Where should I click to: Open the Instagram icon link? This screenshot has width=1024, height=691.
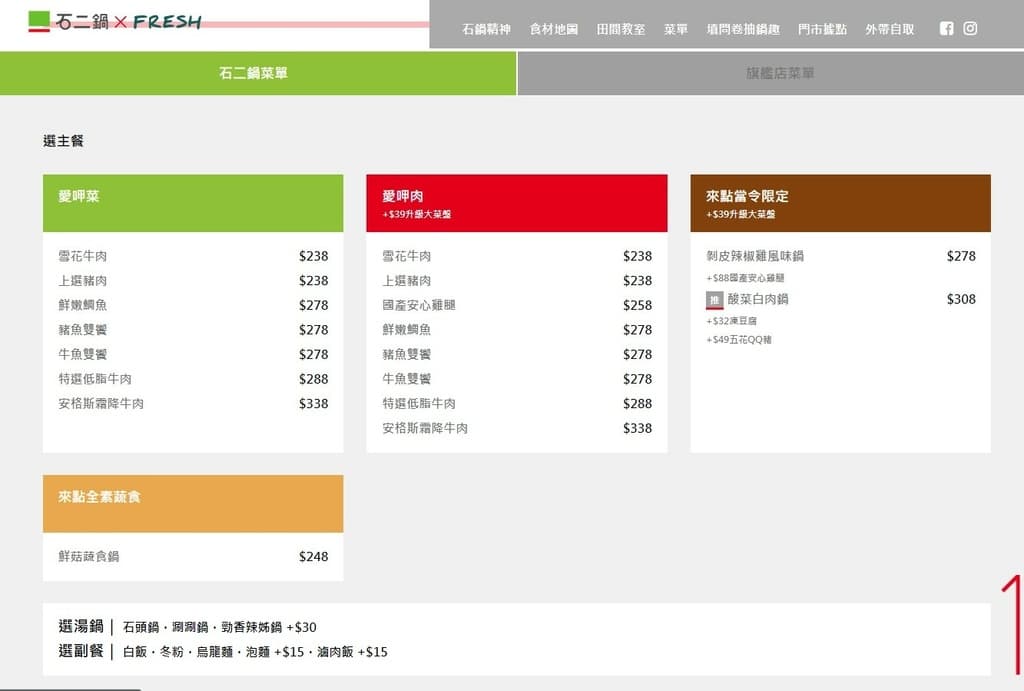(x=970, y=29)
